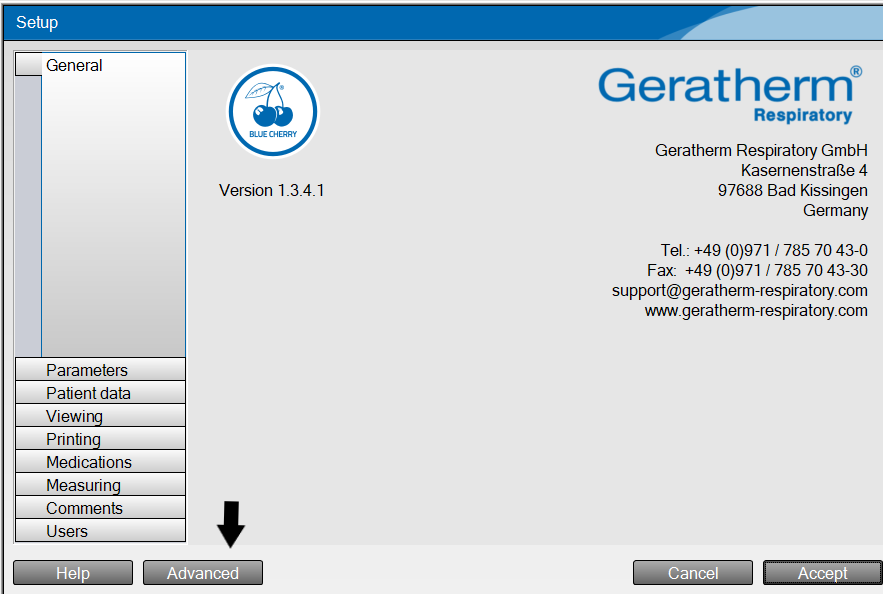Click the Geratherm Respiratory logo
This screenshot has height=594, width=883.
tap(730, 95)
